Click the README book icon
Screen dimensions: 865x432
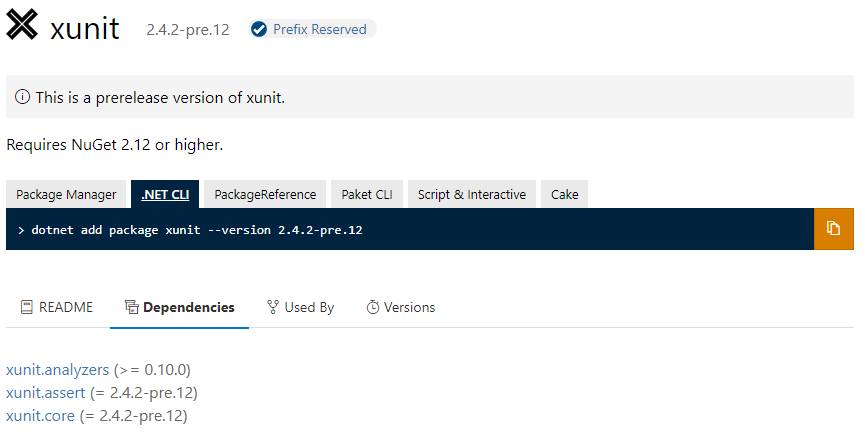pyautogui.click(x=26, y=307)
